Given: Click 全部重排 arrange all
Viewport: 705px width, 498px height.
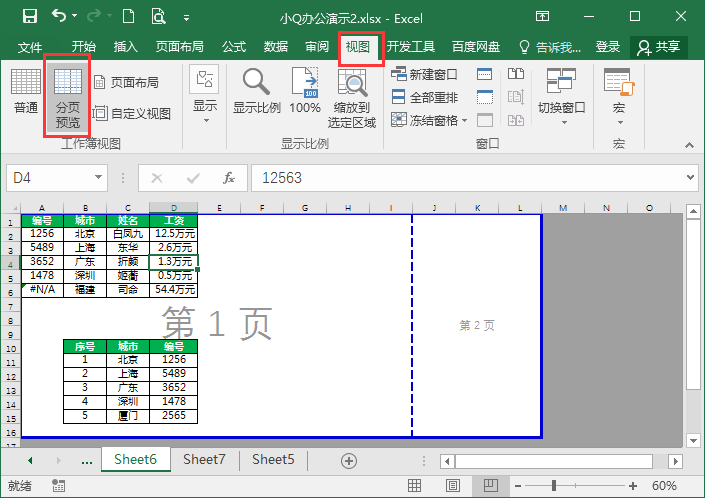Looking at the screenshot, I should tap(424, 97).
